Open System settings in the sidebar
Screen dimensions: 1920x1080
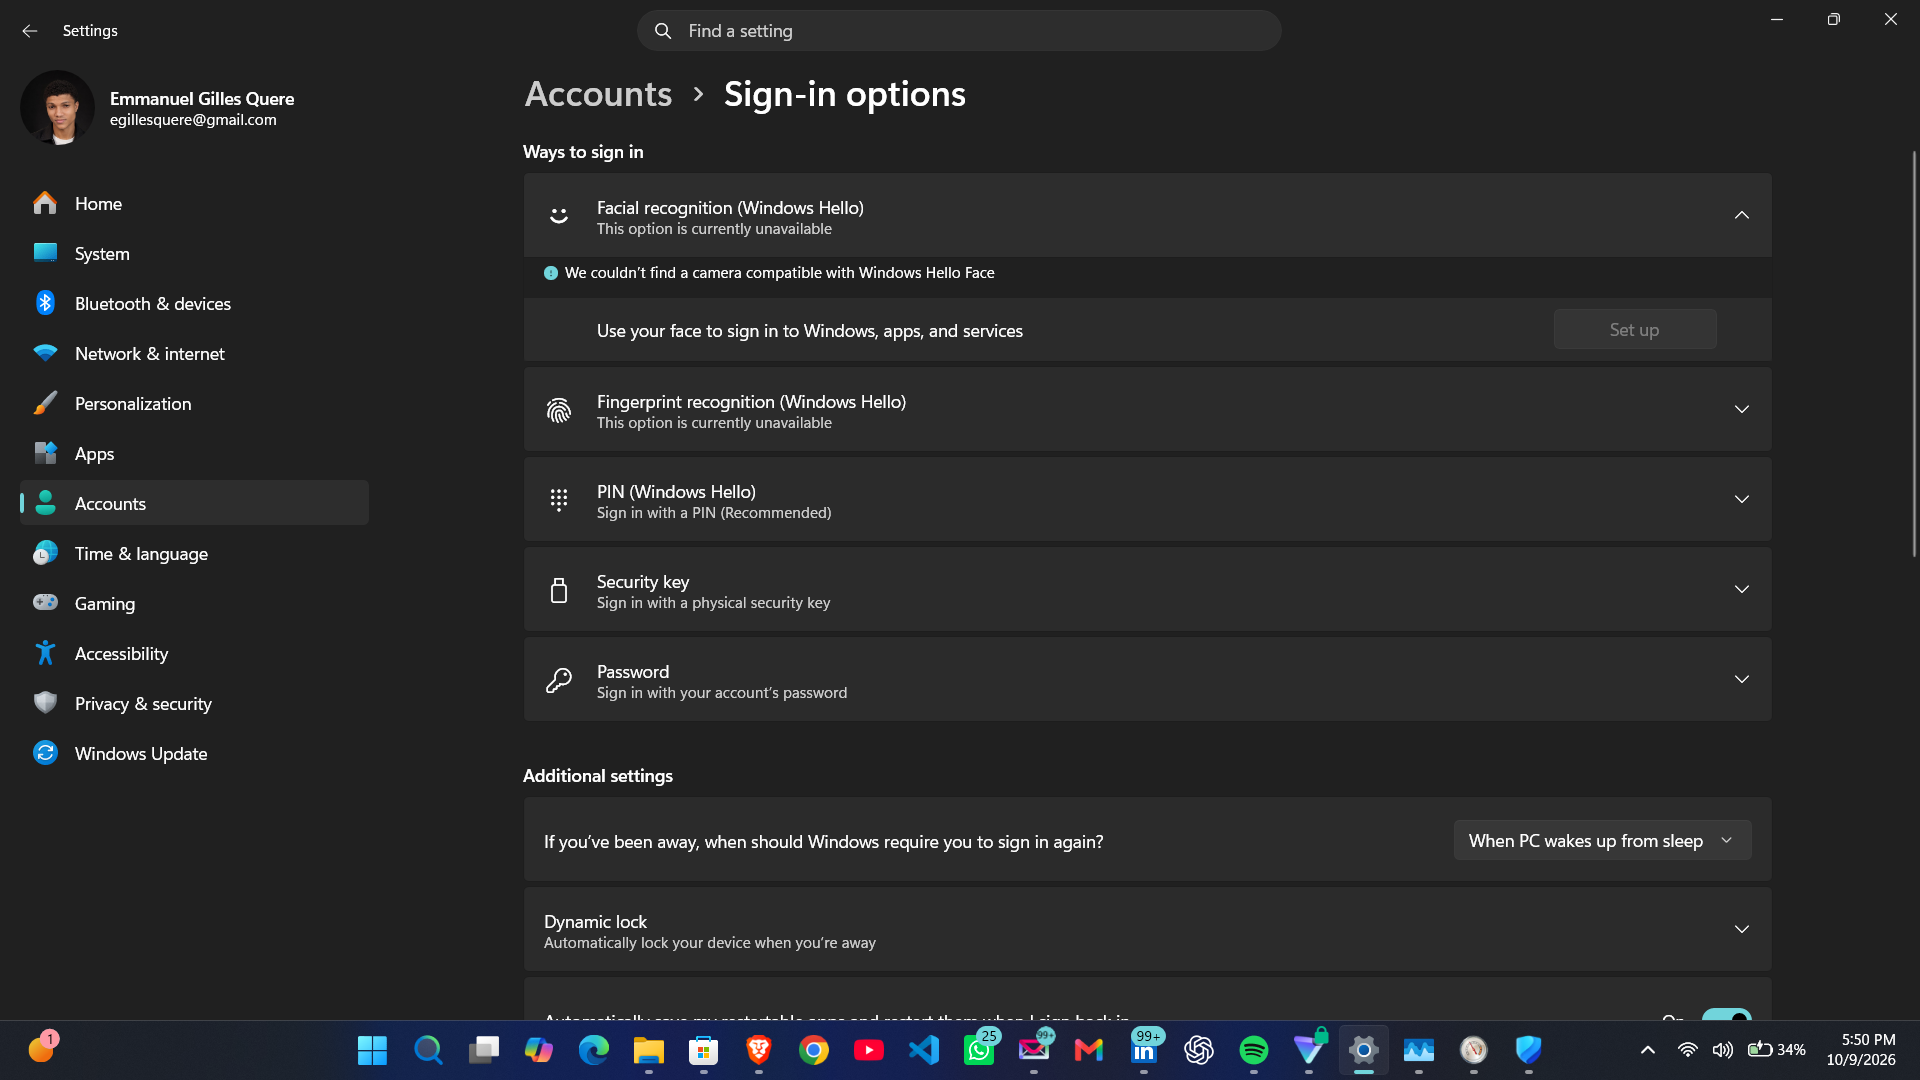pos(194,253)
